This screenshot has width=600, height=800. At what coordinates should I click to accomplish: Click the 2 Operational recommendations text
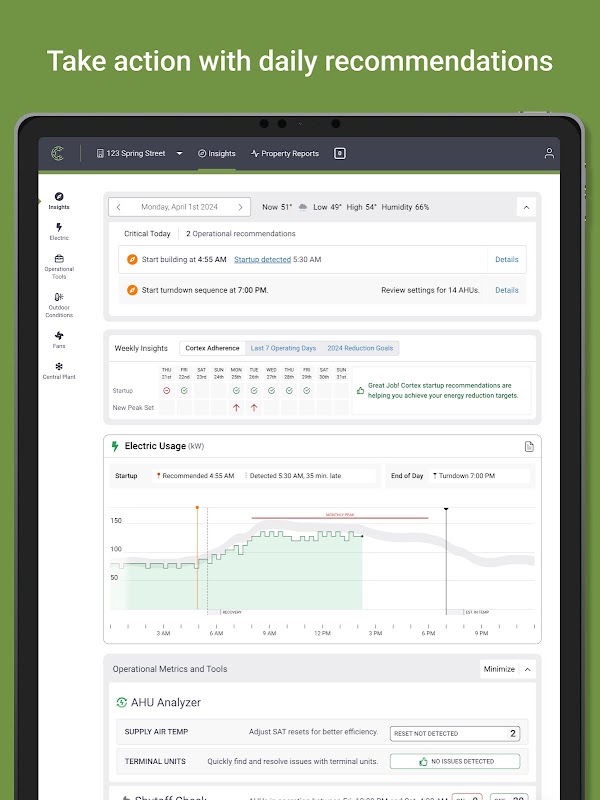click(x=240, y=234)
